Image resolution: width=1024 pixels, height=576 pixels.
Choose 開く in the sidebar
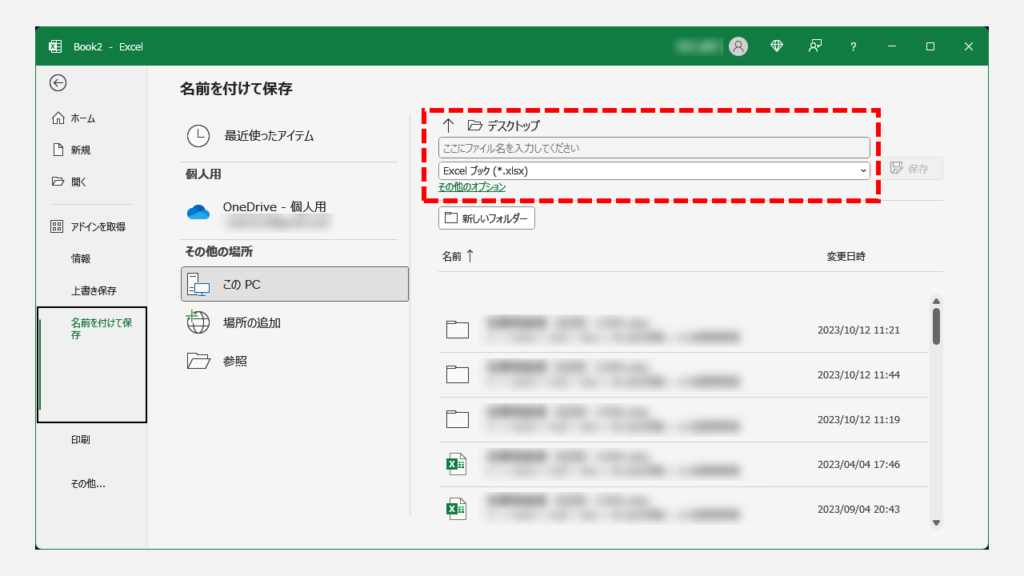pyautogui.click(x=69, y=182)
